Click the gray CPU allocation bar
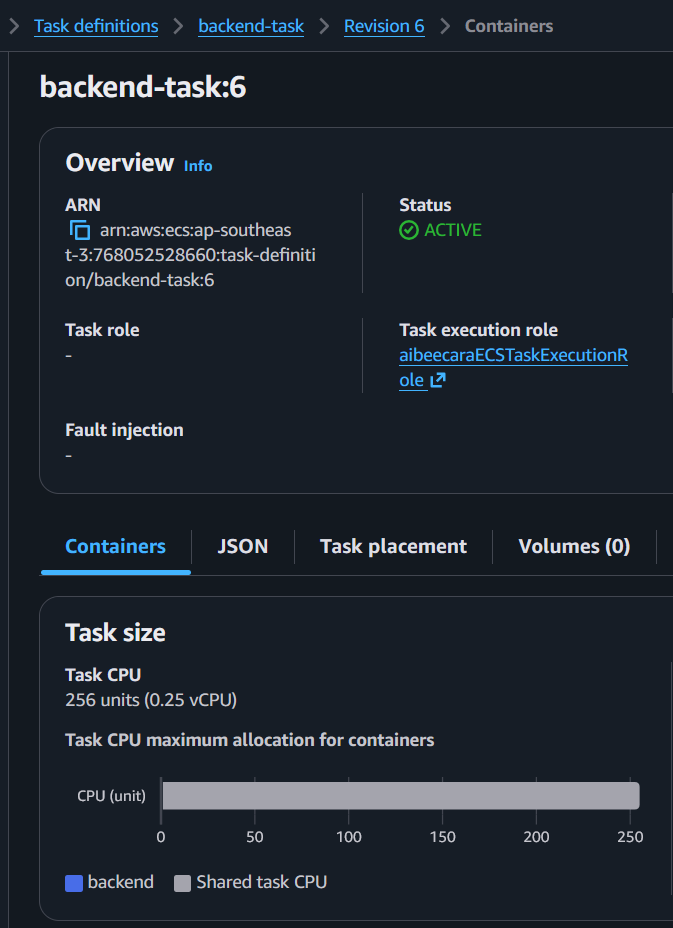This screenshot has height=928, width=673. coord(401,795)
